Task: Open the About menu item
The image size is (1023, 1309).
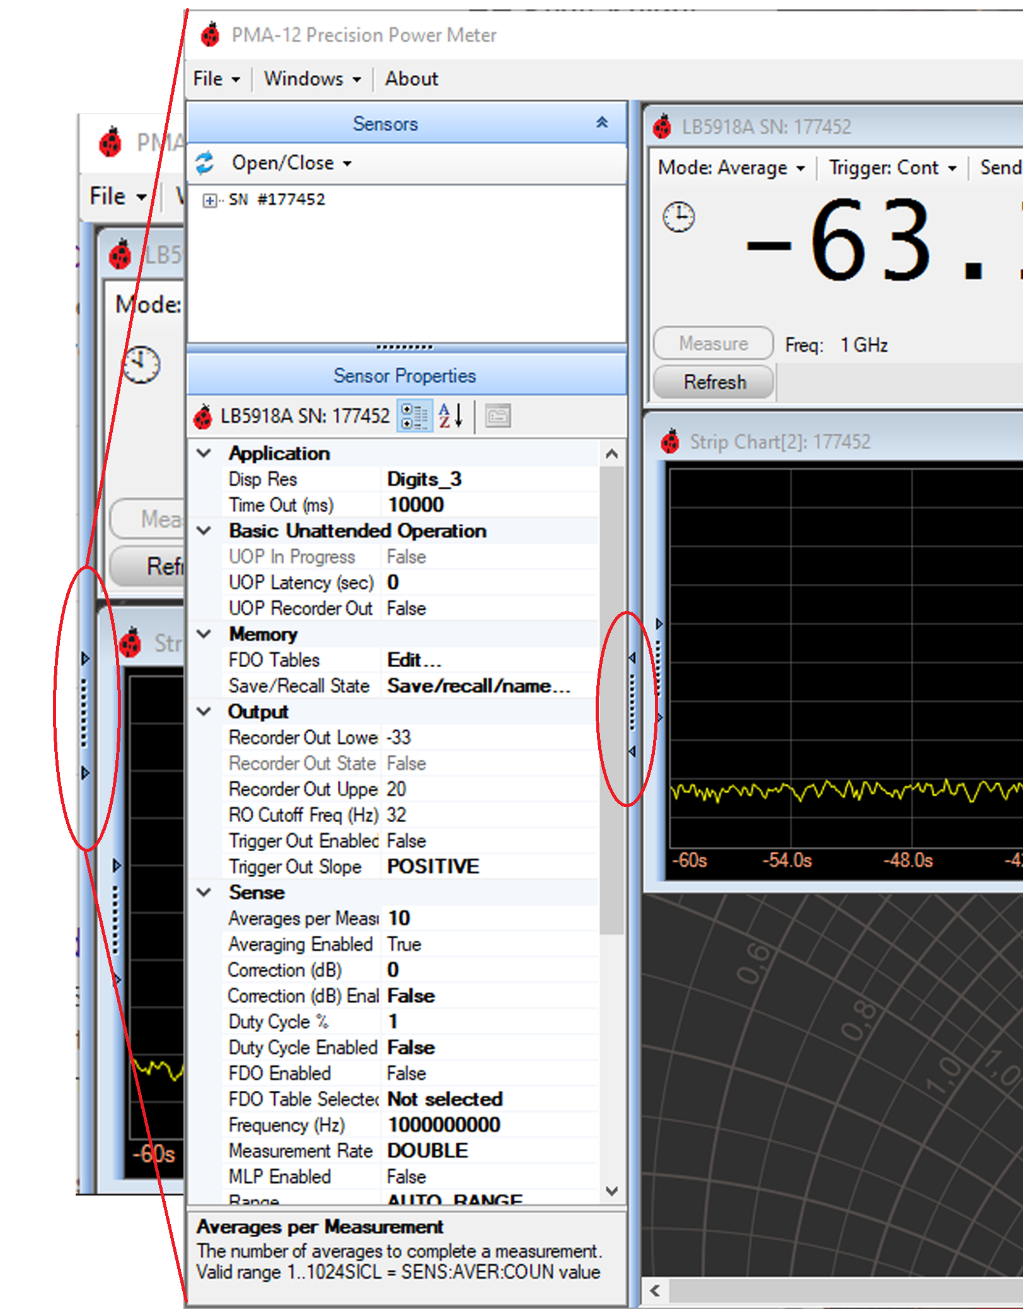Action: point(412,79)
